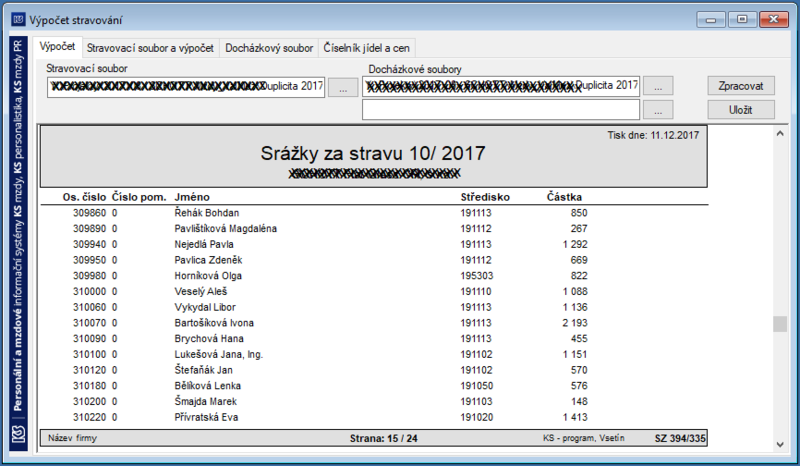Click the report scrollbar down arrow

pyautogui.click(x=780, y=445)
